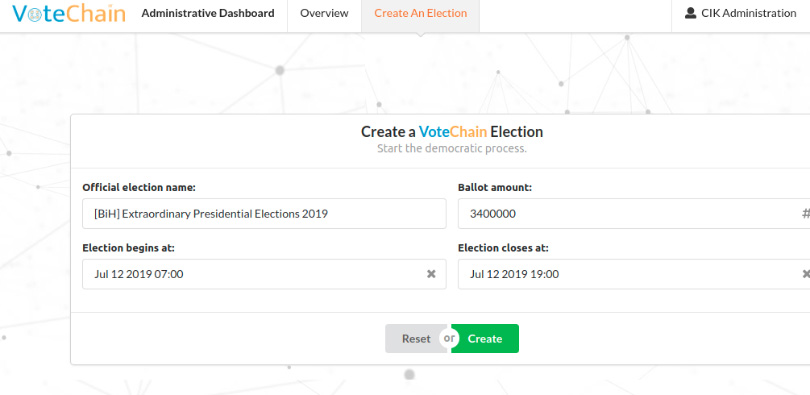Focus the Ballot amount field
810x395 pixels.
coord(634,214)
